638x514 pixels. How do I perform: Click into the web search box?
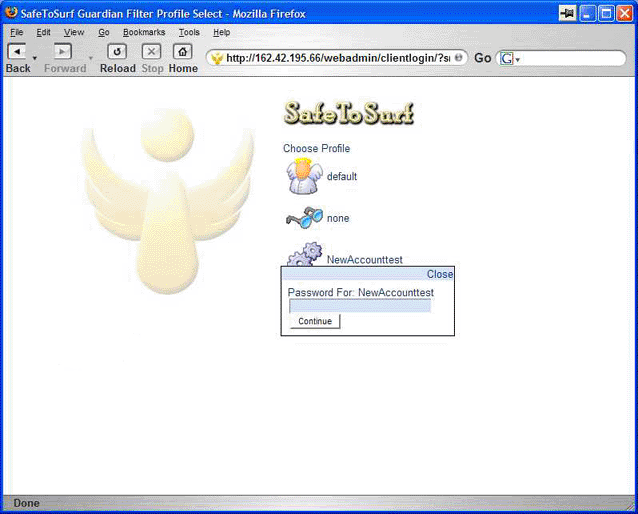pos(572,58)
